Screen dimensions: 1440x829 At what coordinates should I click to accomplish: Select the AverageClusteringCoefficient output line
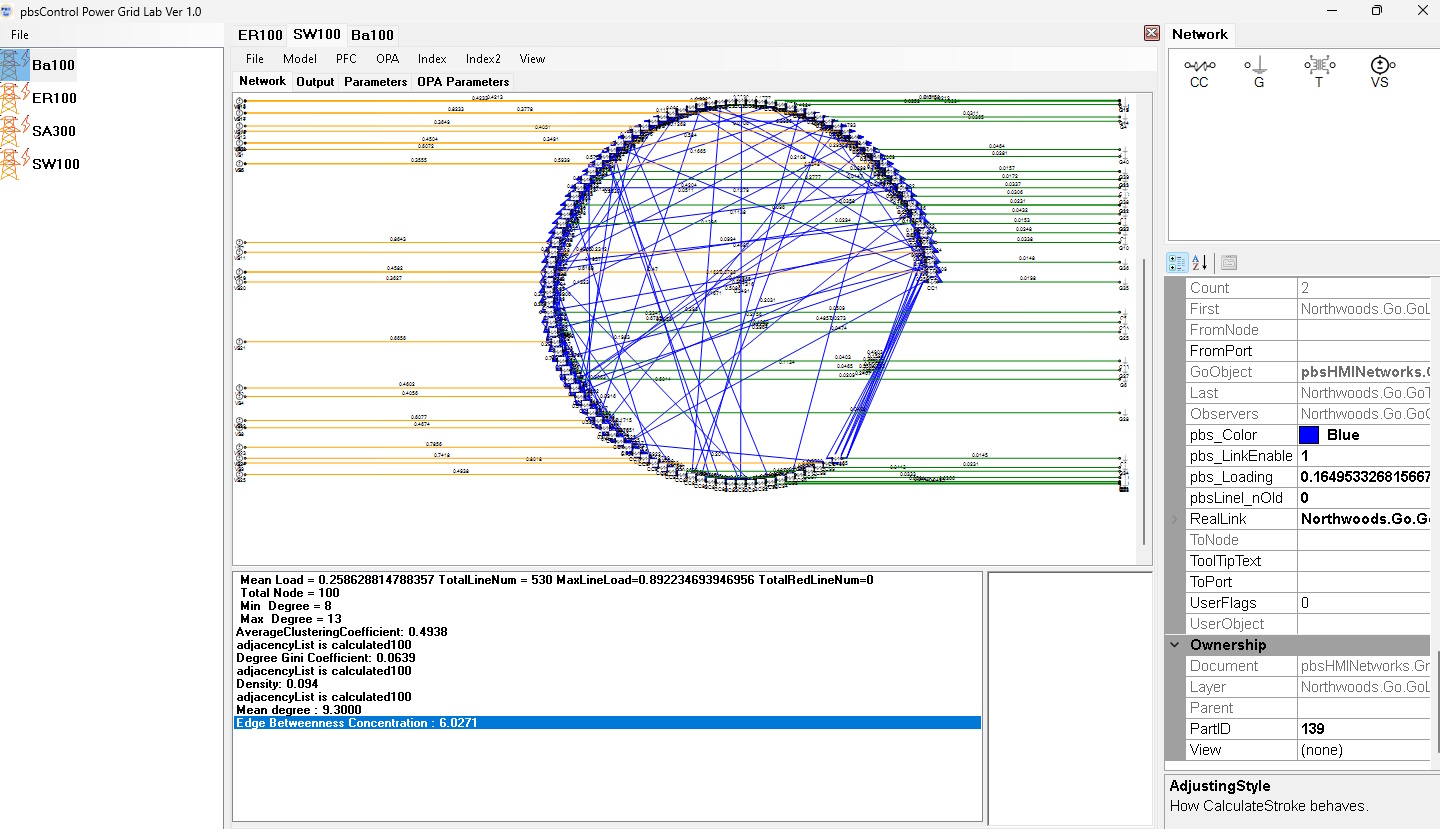click(x=607, y=631)
